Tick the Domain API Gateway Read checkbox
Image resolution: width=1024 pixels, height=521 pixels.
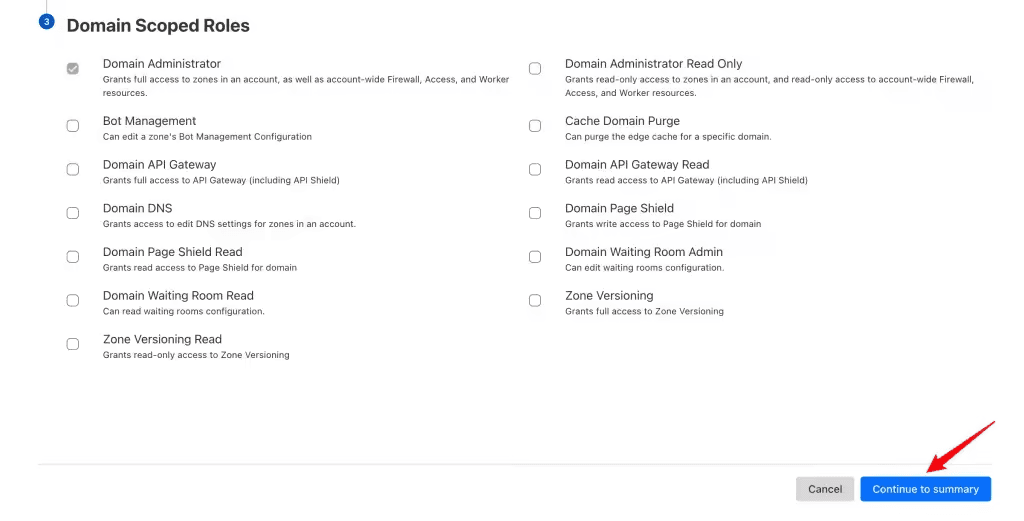535,169
